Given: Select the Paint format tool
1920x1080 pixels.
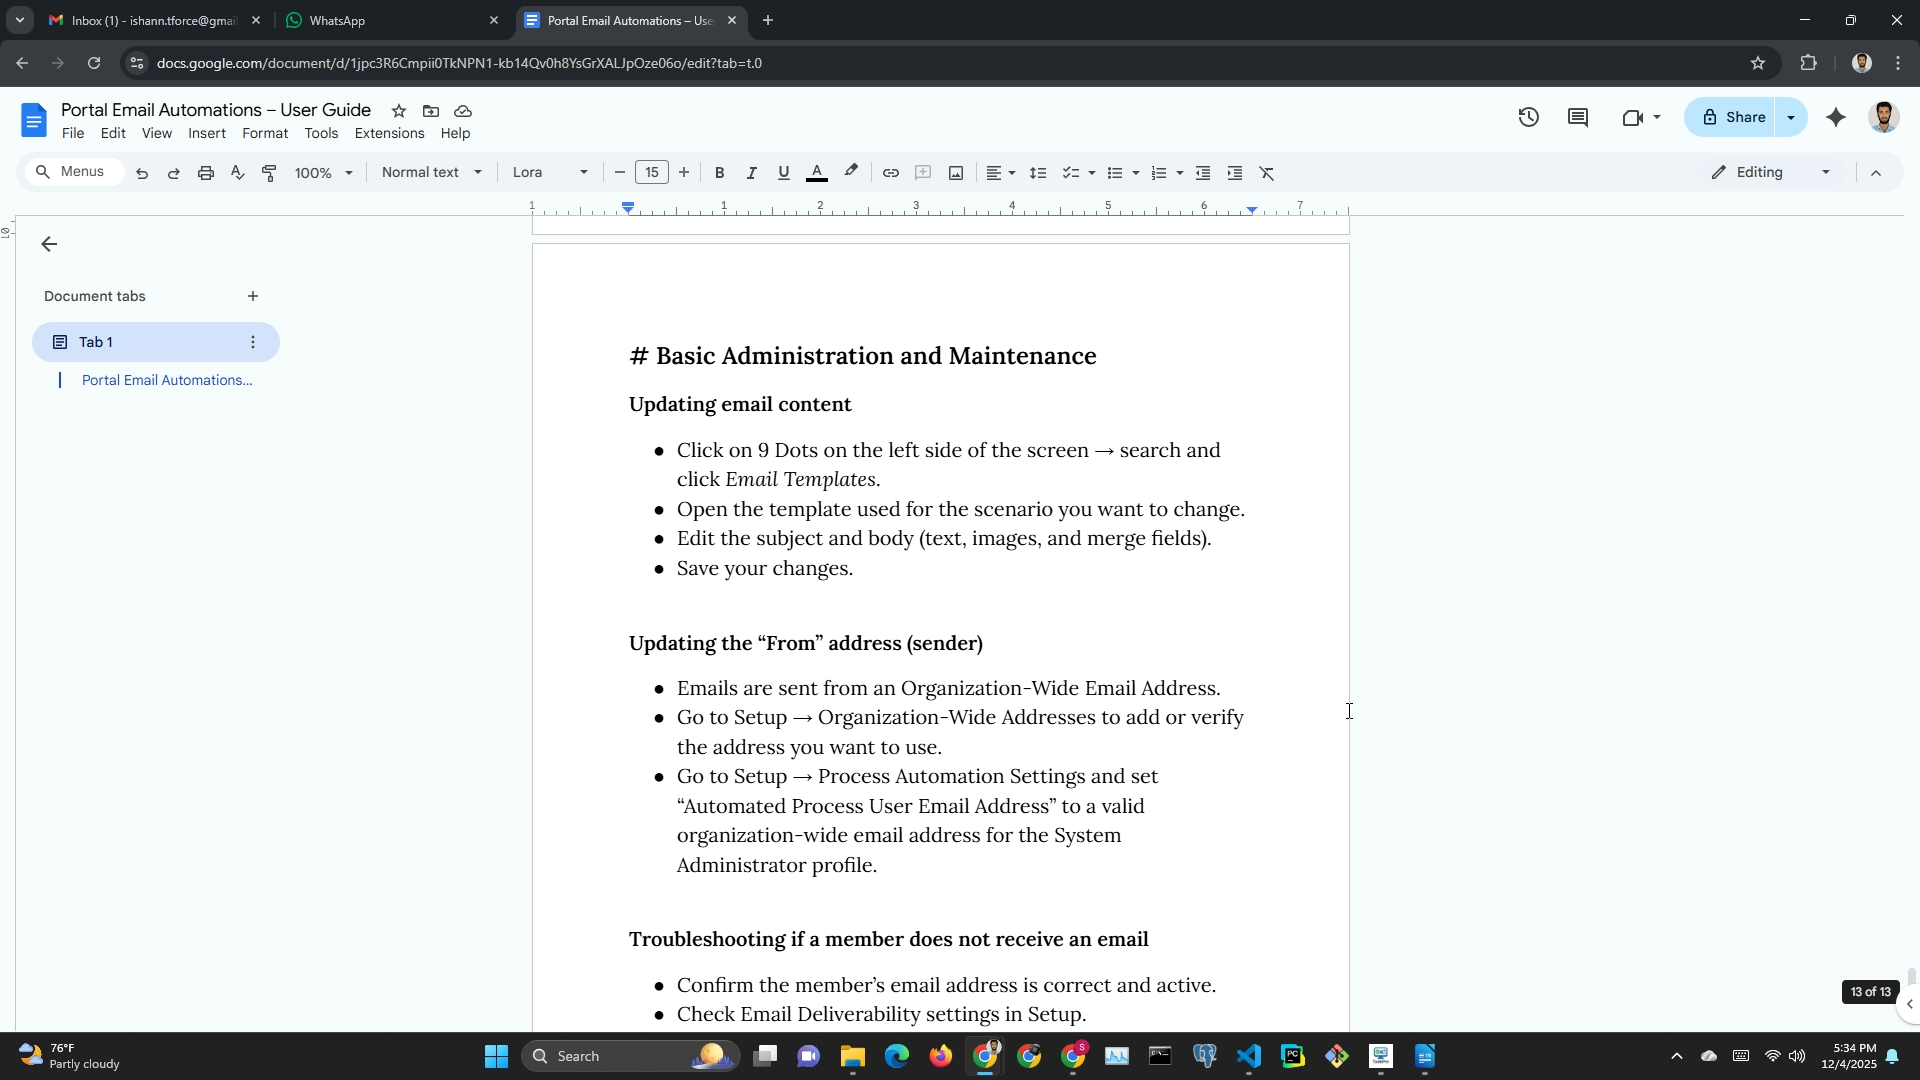Looking at the screenshot, I should tap(269, 173).
